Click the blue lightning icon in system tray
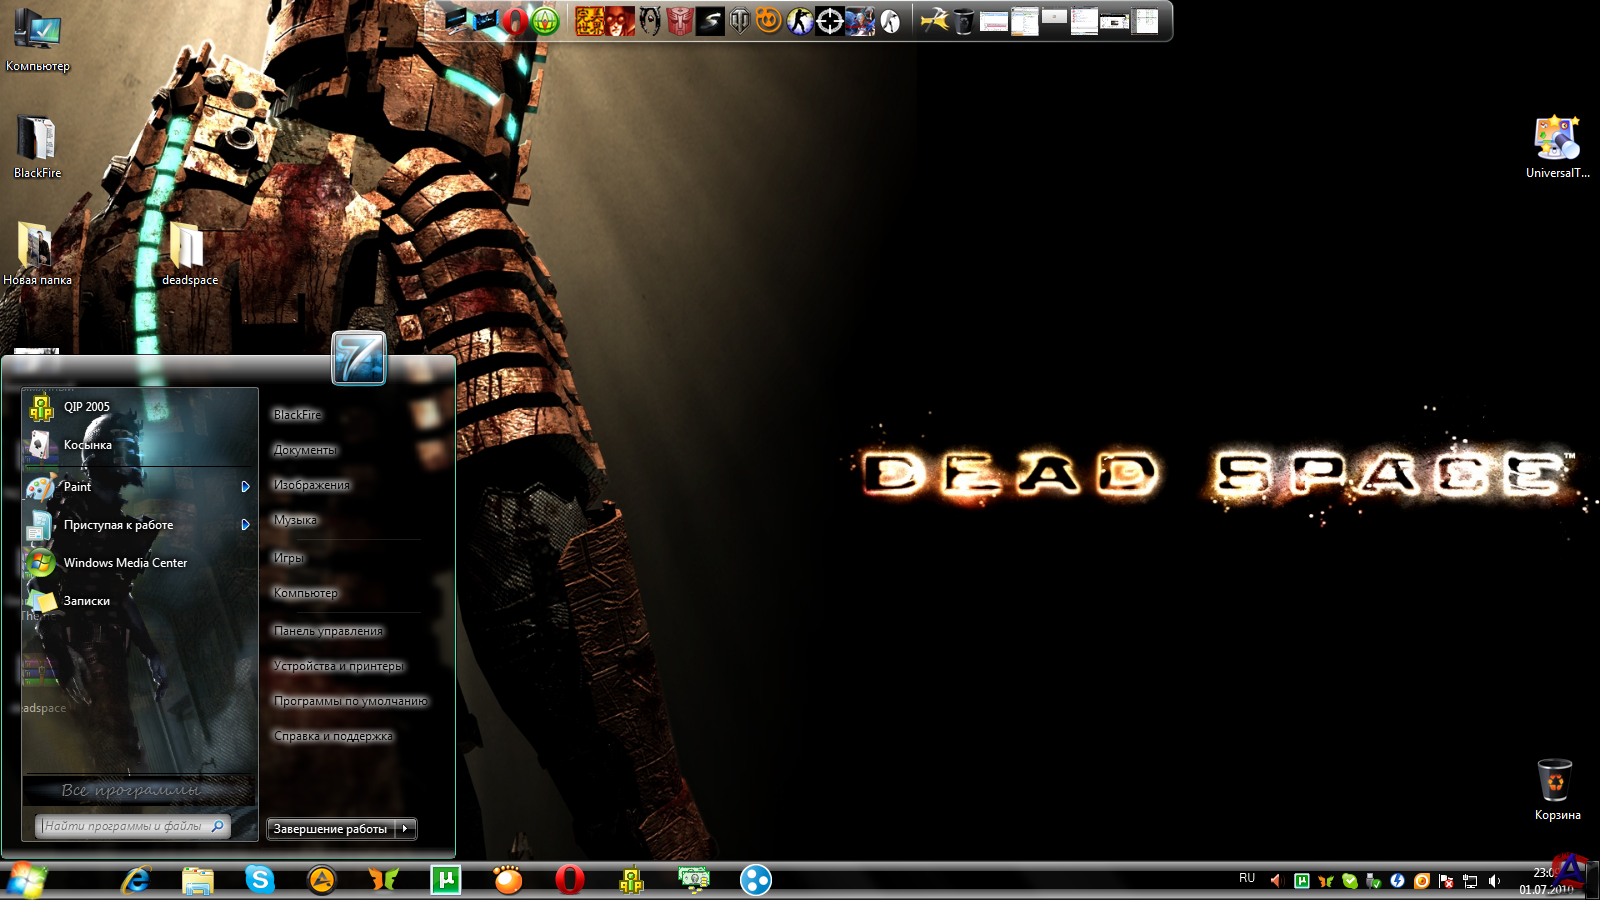The width and height of the screenshot is (1600, 900). click(1397, 881)
